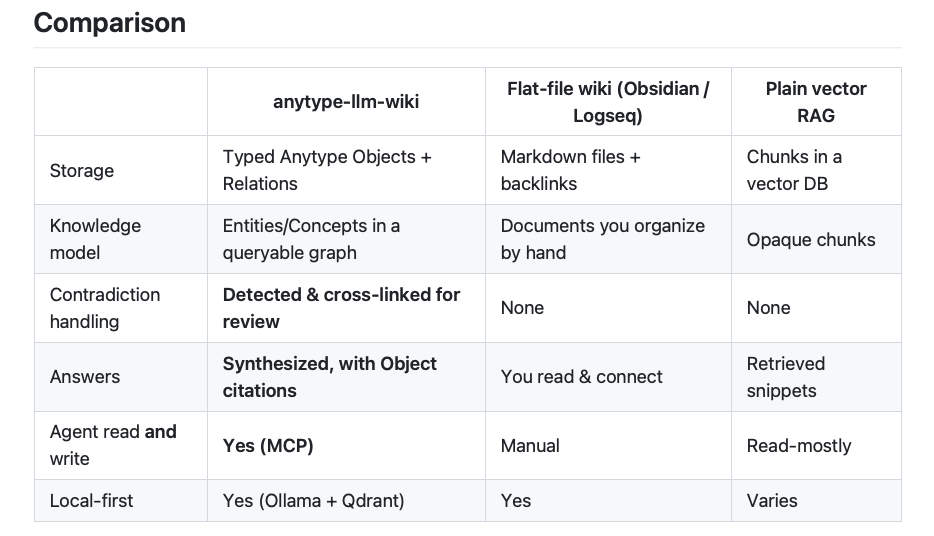
Task: Select the Read-mostly cell
Action: click(799, 445)
